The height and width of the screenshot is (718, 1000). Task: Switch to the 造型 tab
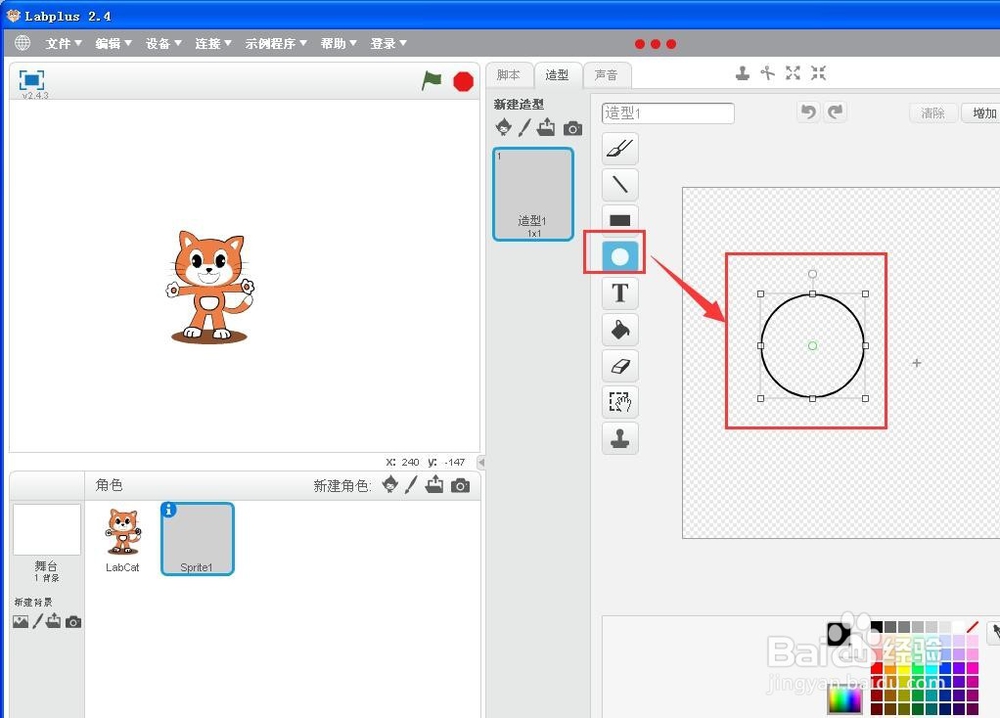coord(557,75)
